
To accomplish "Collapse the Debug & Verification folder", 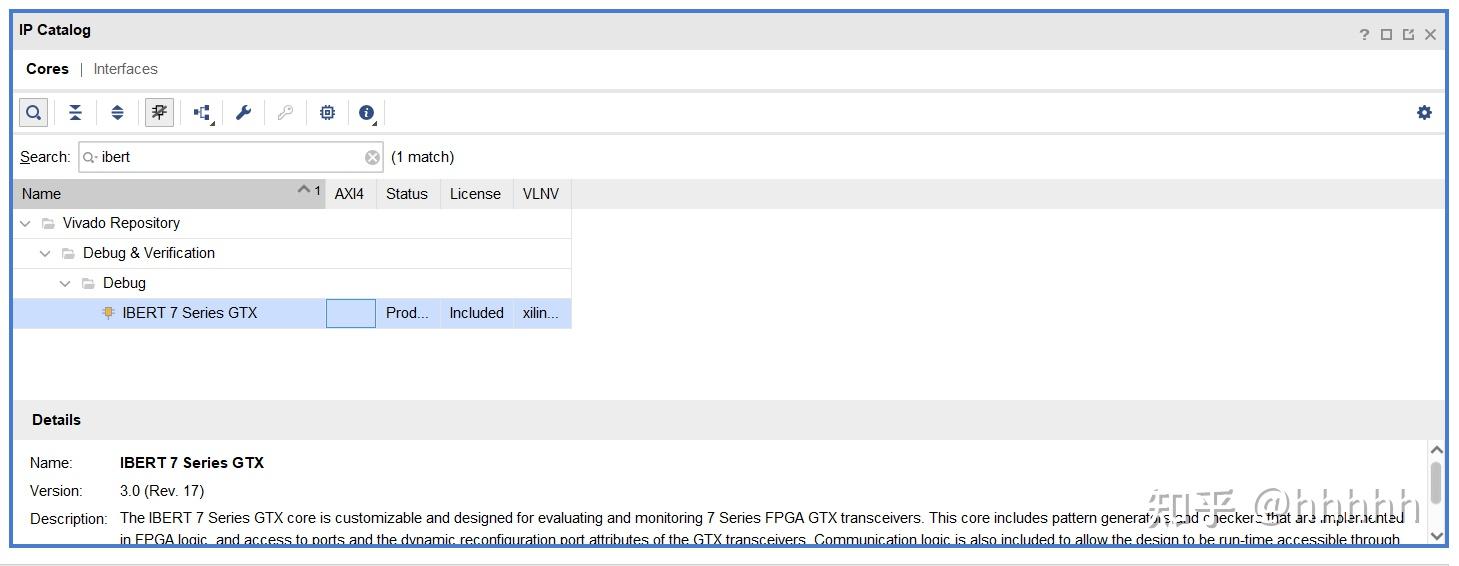I will [45, 253].
